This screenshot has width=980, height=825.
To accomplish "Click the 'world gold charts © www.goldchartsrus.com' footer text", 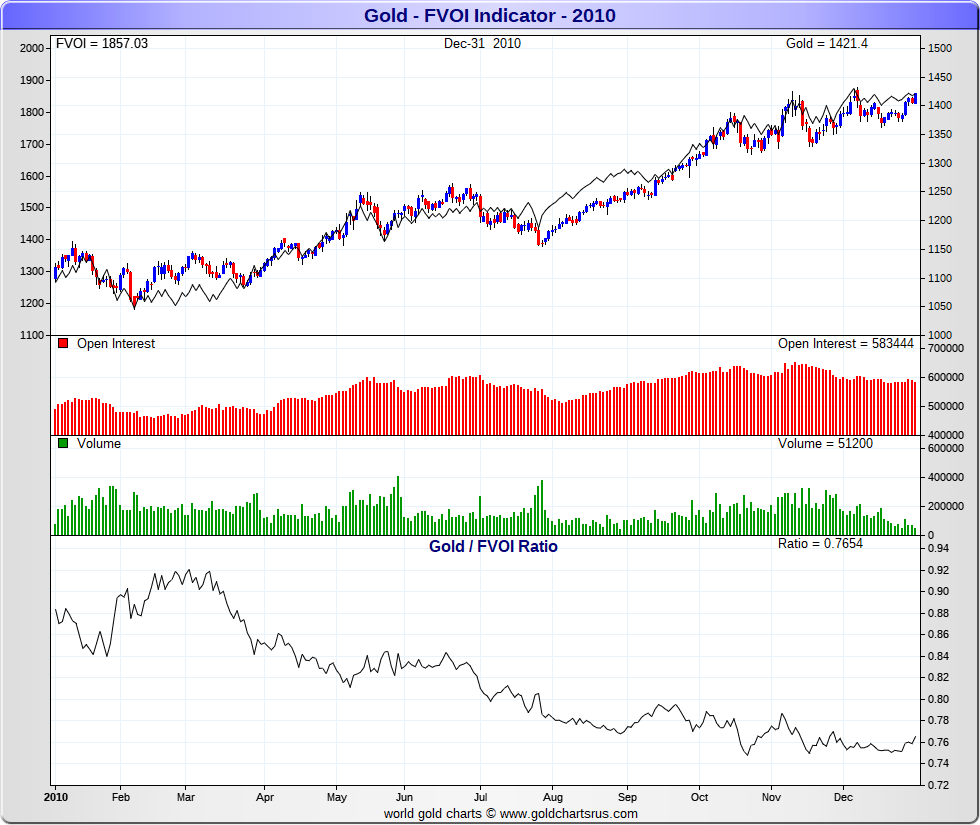I will pyautogui.click(x=511, y=814).
